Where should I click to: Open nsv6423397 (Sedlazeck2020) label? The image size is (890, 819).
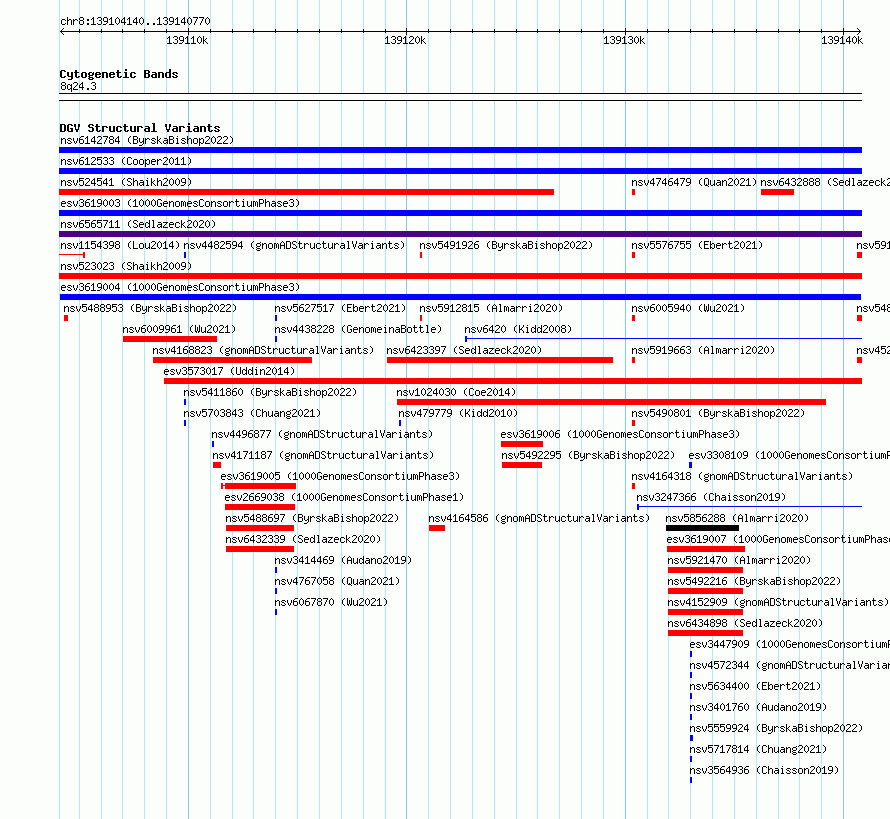(464, 350)
